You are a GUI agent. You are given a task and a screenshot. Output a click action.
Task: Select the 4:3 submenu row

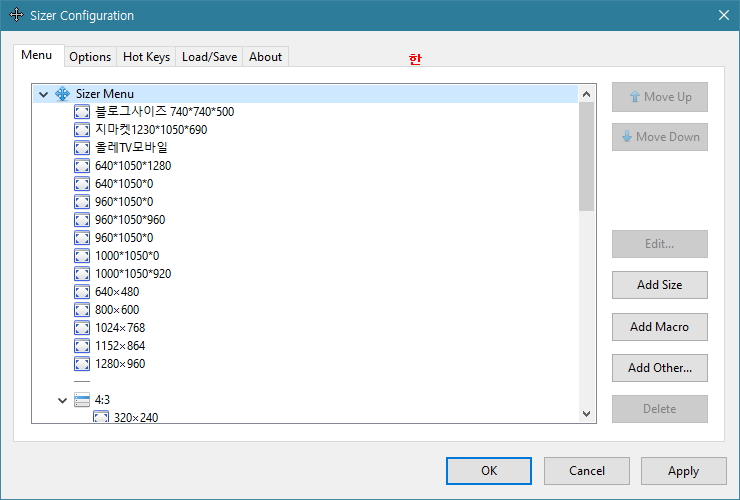point(102,400)
